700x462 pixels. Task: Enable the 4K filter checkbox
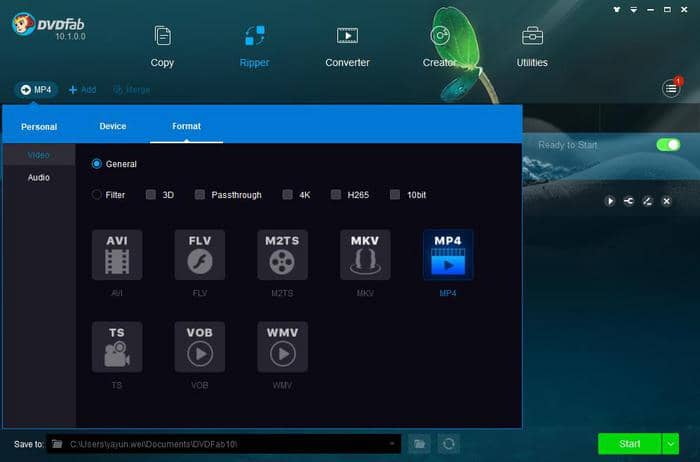[x=288, y=195]
